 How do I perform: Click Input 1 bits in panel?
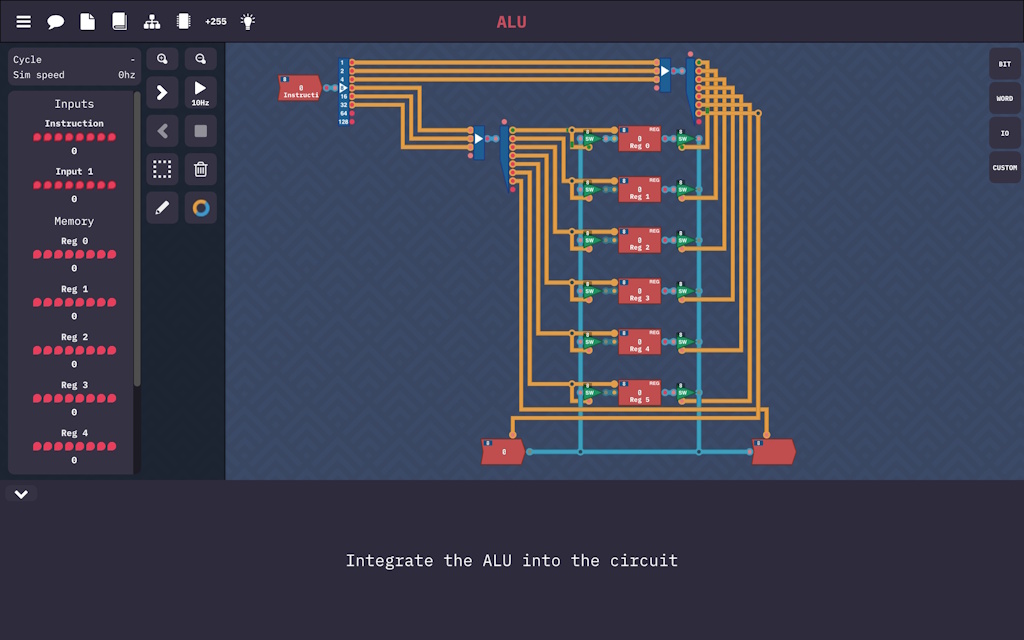(x=74, y=185)
